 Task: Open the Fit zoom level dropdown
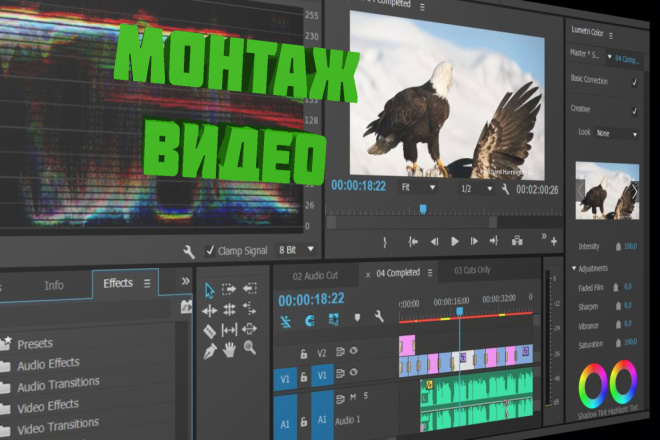418,187
